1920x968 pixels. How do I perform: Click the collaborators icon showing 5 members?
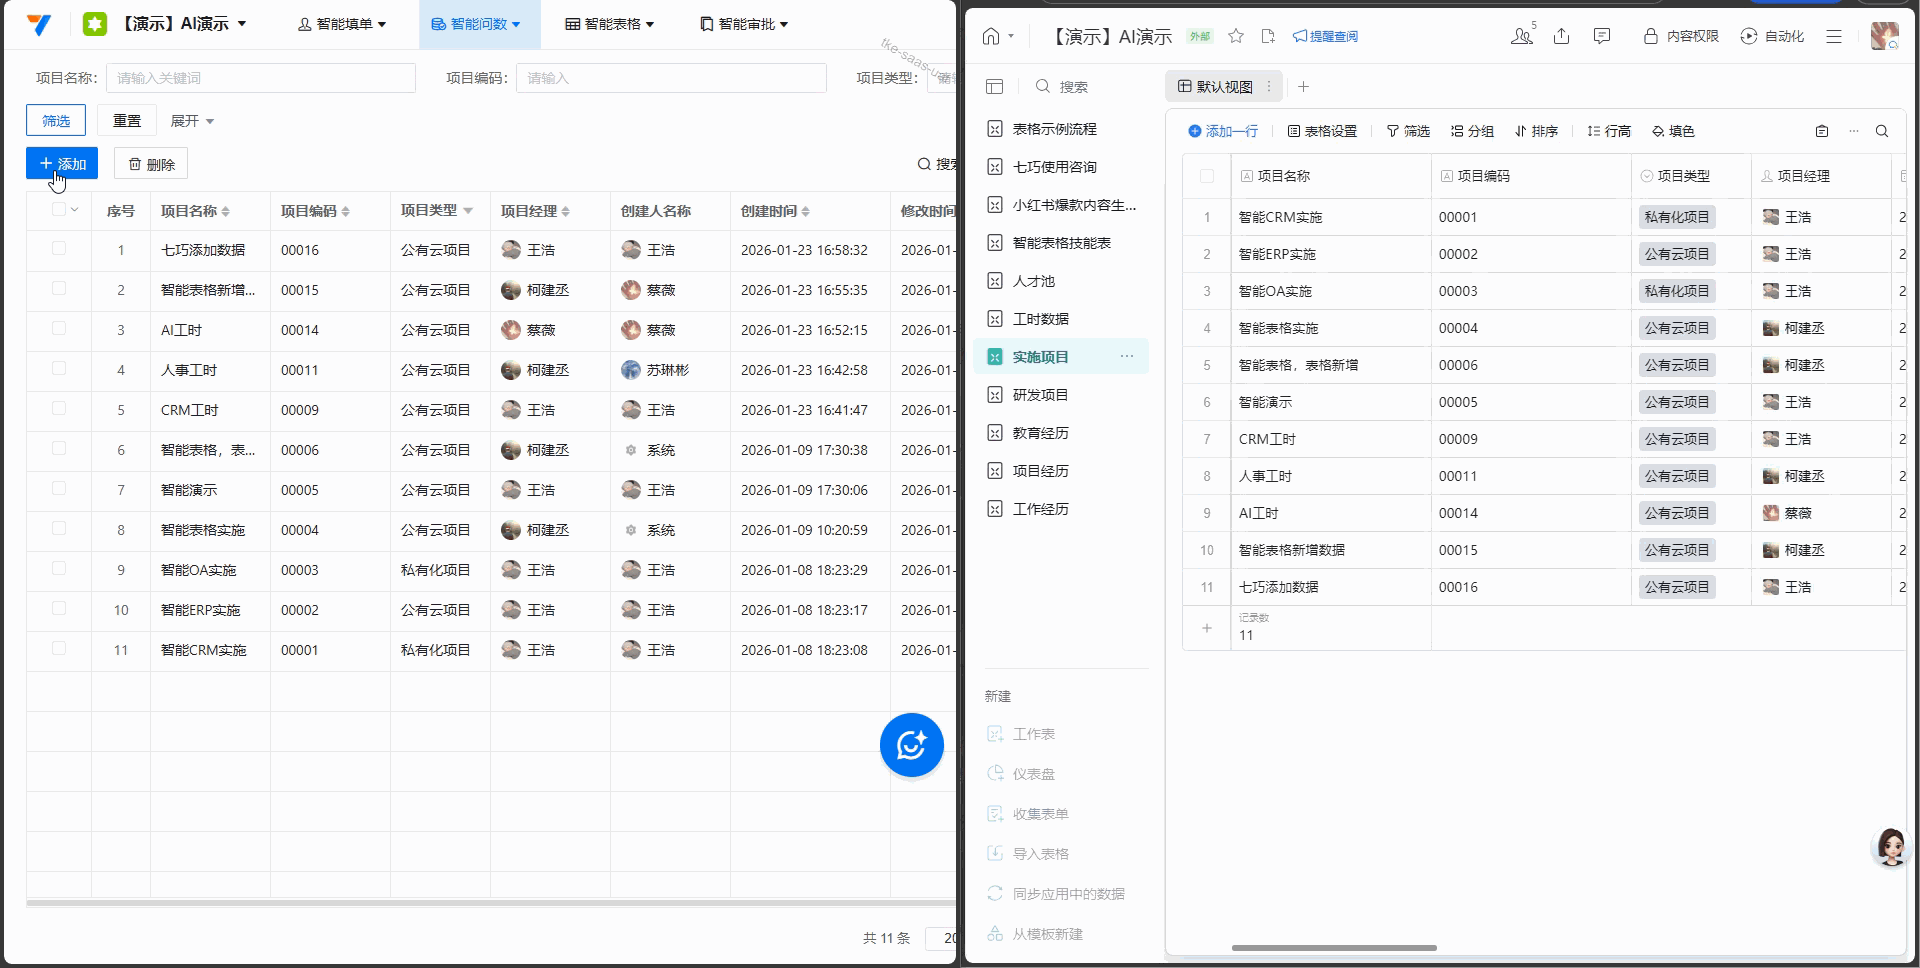(1522, 36)
